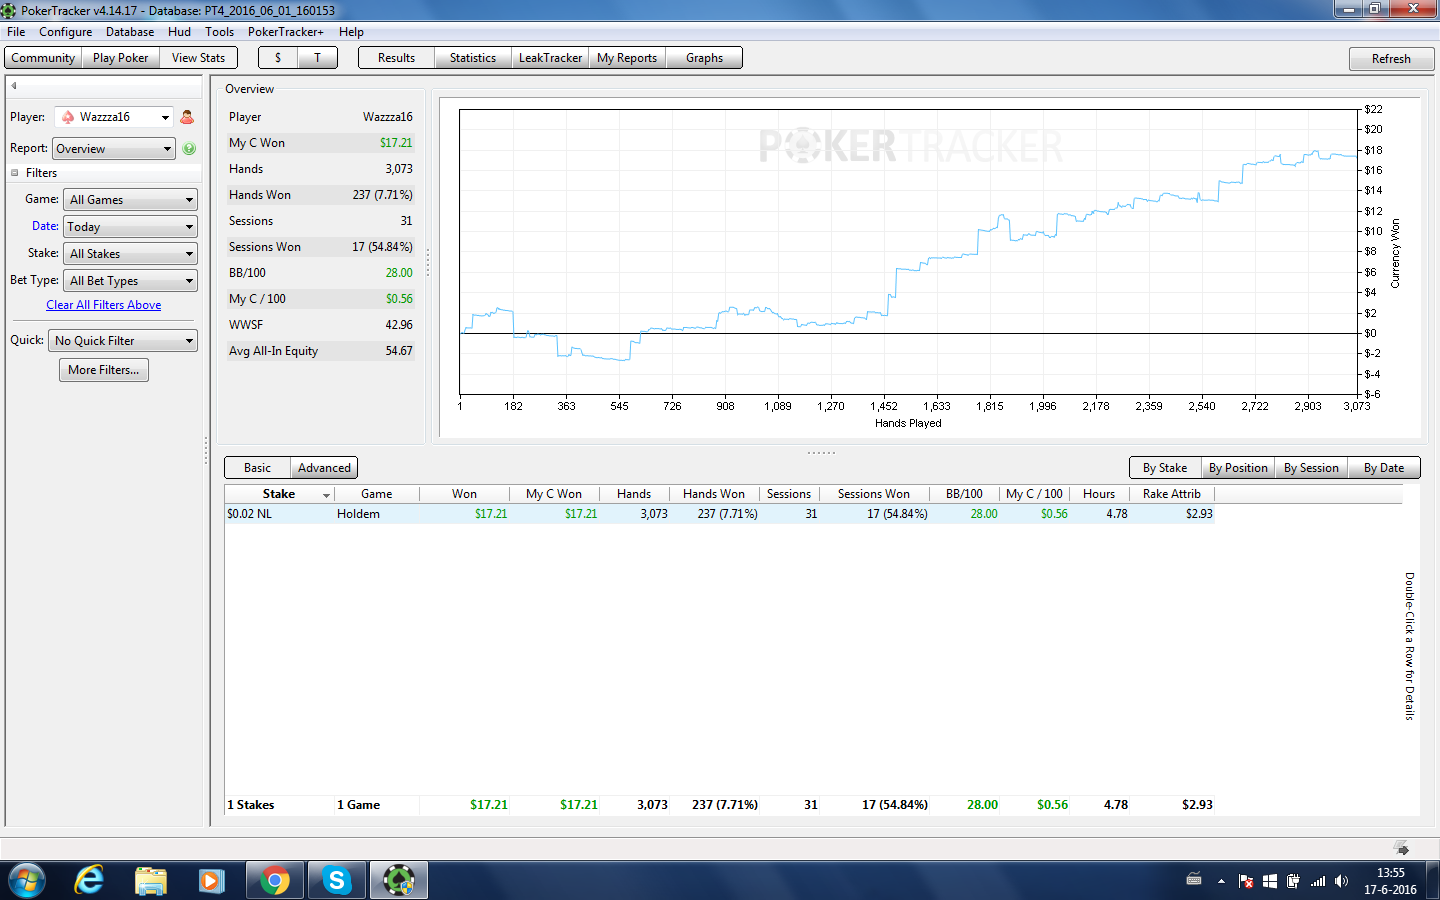The image size is (1440, 900).
Task: Open the Bet Type filter dropdown
Action: coord(130,281)
